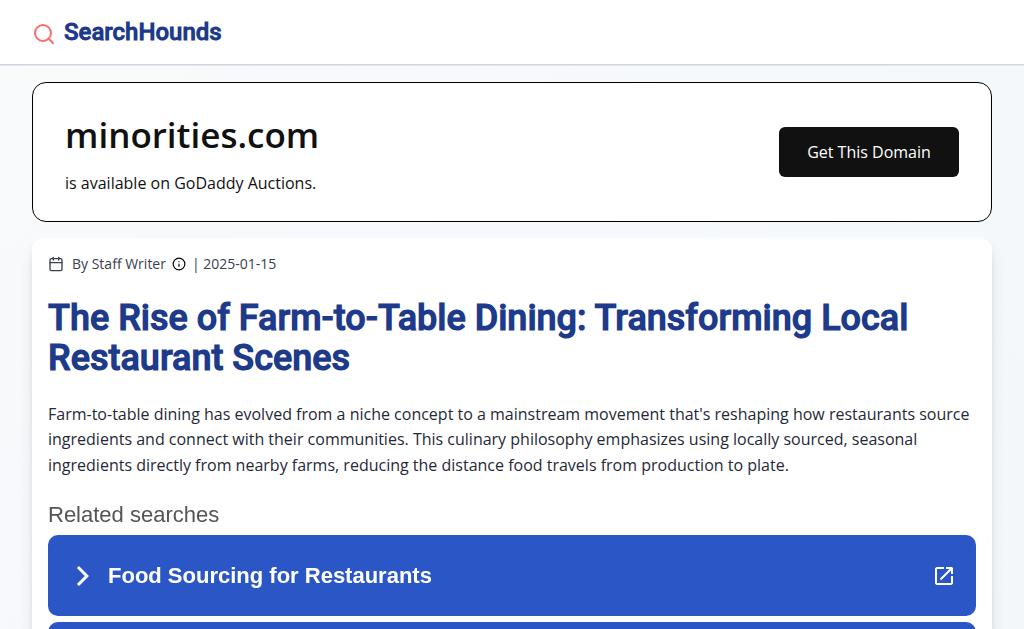This screenshot has height=629, width=1024.
Task: Expand the Food Sourcing chevron arrow
Action: 83,576
